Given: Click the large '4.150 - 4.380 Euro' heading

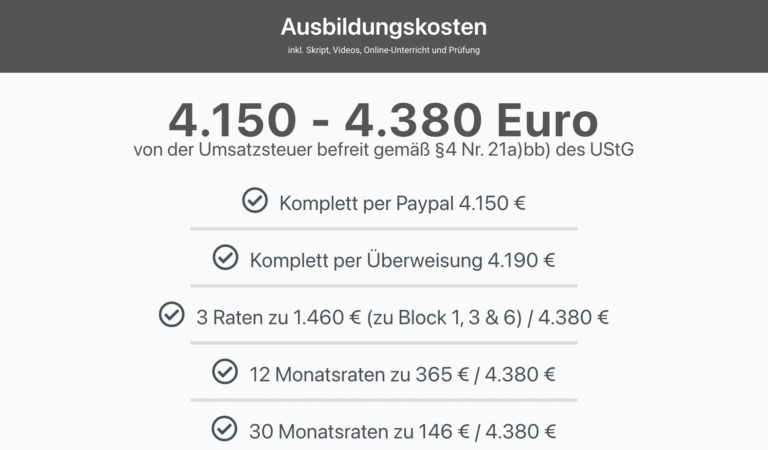Looking at the screenshot, I should [x=384, y=122].
